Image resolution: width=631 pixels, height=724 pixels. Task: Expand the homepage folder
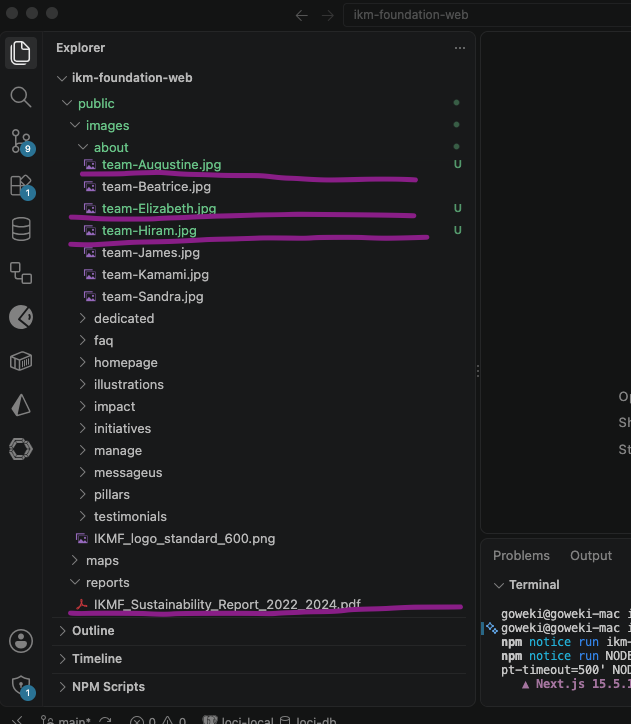click(x=83, y=362)
